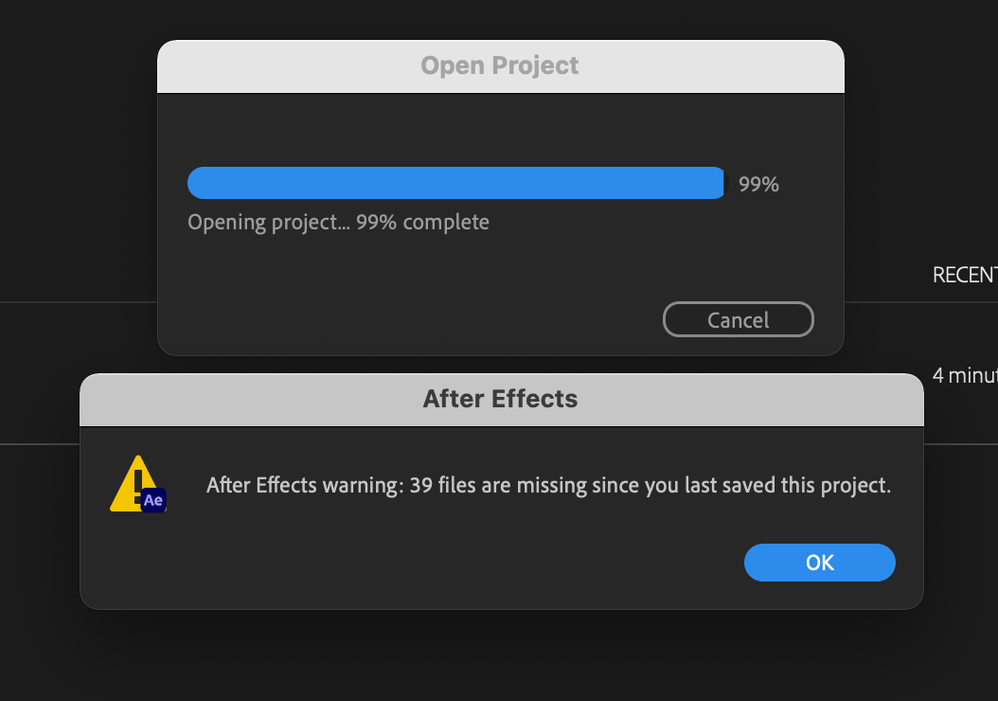The image size is (998, 701).
Task: Click the yellow warning triangle icon
Action: (x=137, y=484)
